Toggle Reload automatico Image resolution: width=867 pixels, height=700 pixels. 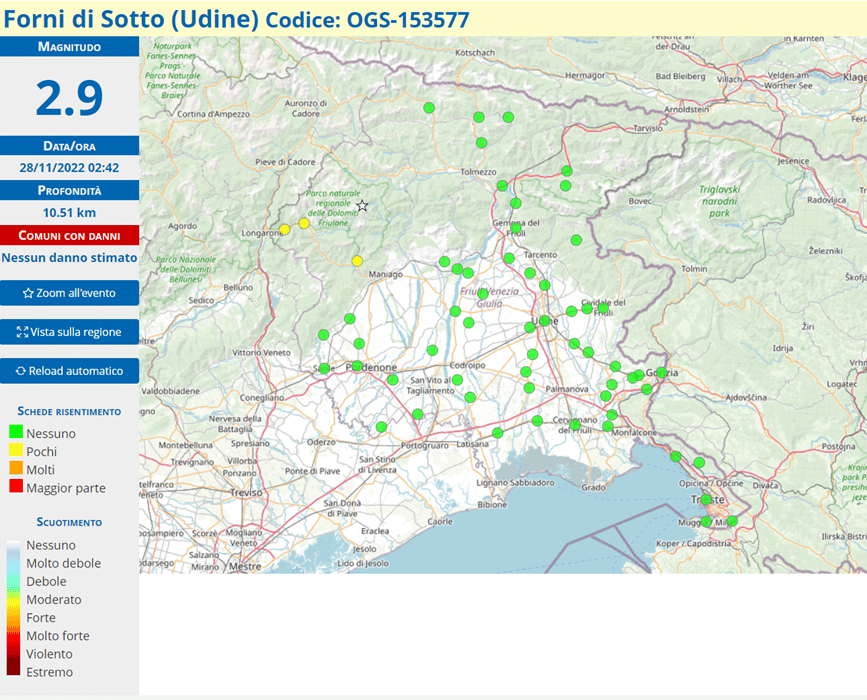[69, 371]
